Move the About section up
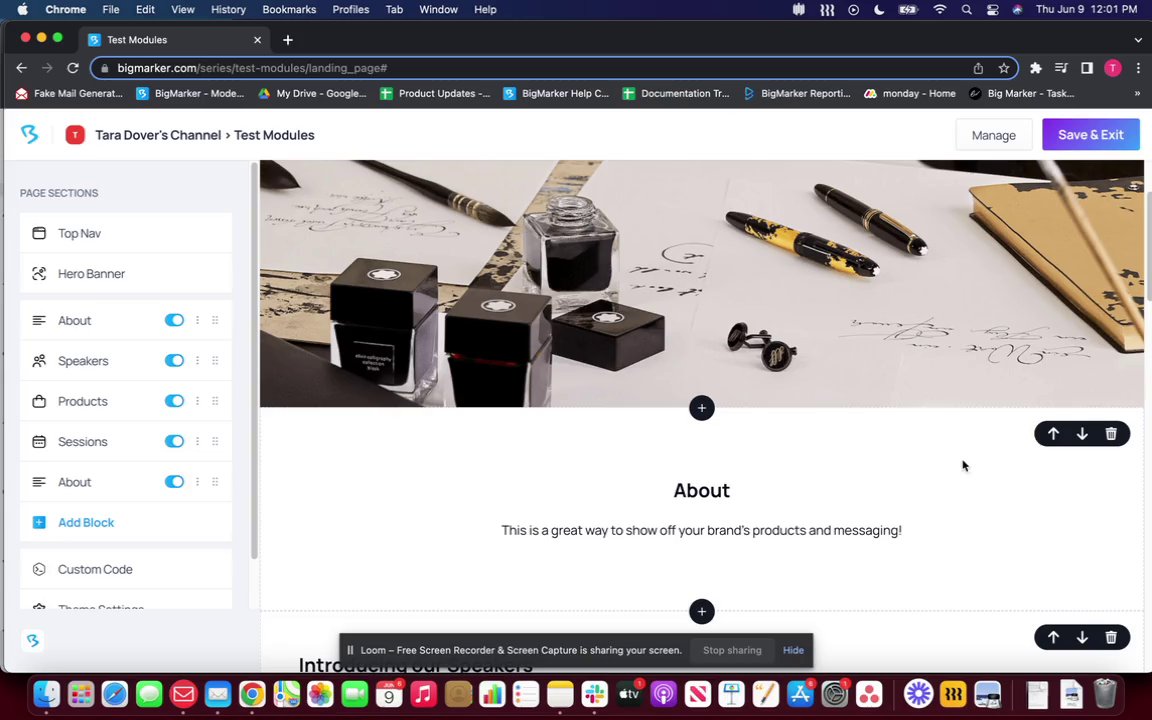The height and width of the screenshot is (720, 1152). tap(1053, 433)
